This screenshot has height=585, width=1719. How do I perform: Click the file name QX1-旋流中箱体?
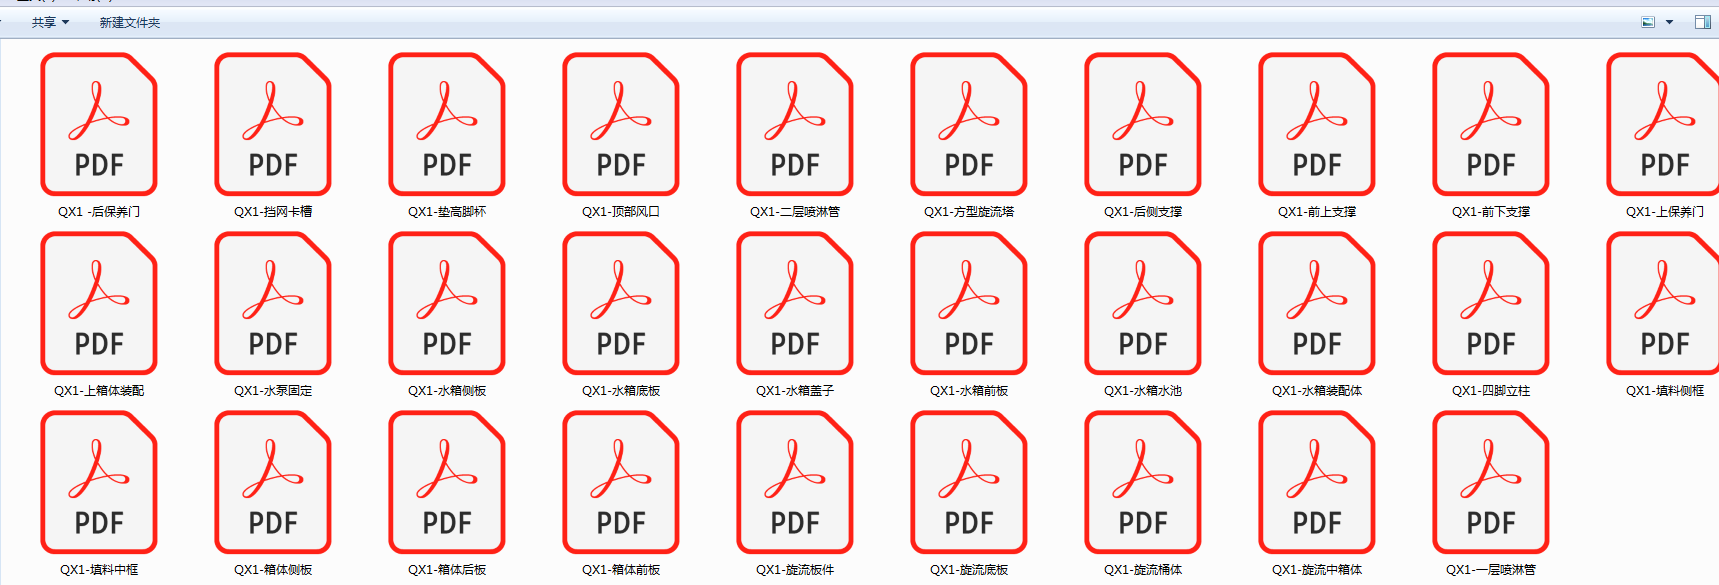click(1317, 570)
